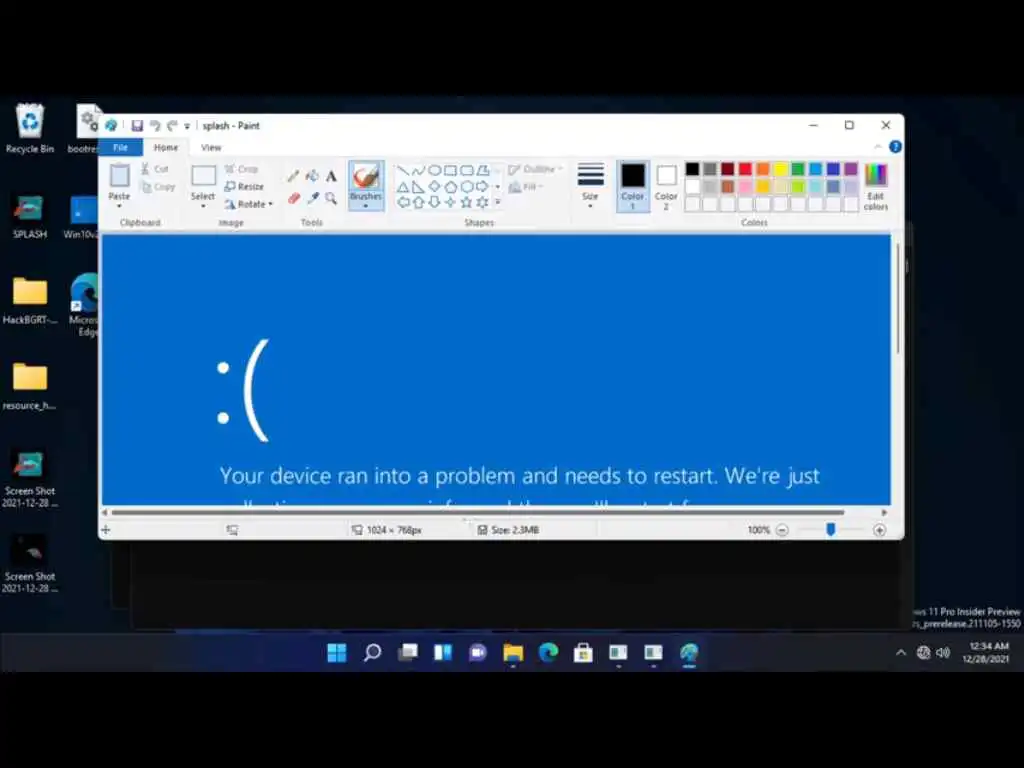Switch to the View tab
Screen dimensions: 1024x768
[211, 148]
